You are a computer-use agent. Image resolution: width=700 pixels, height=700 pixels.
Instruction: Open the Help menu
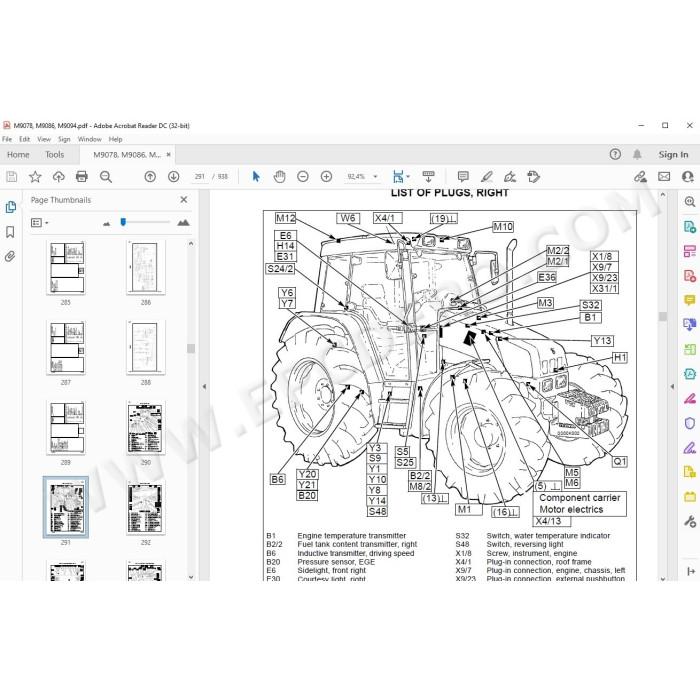pyautogui.click(x=115, y=139)
